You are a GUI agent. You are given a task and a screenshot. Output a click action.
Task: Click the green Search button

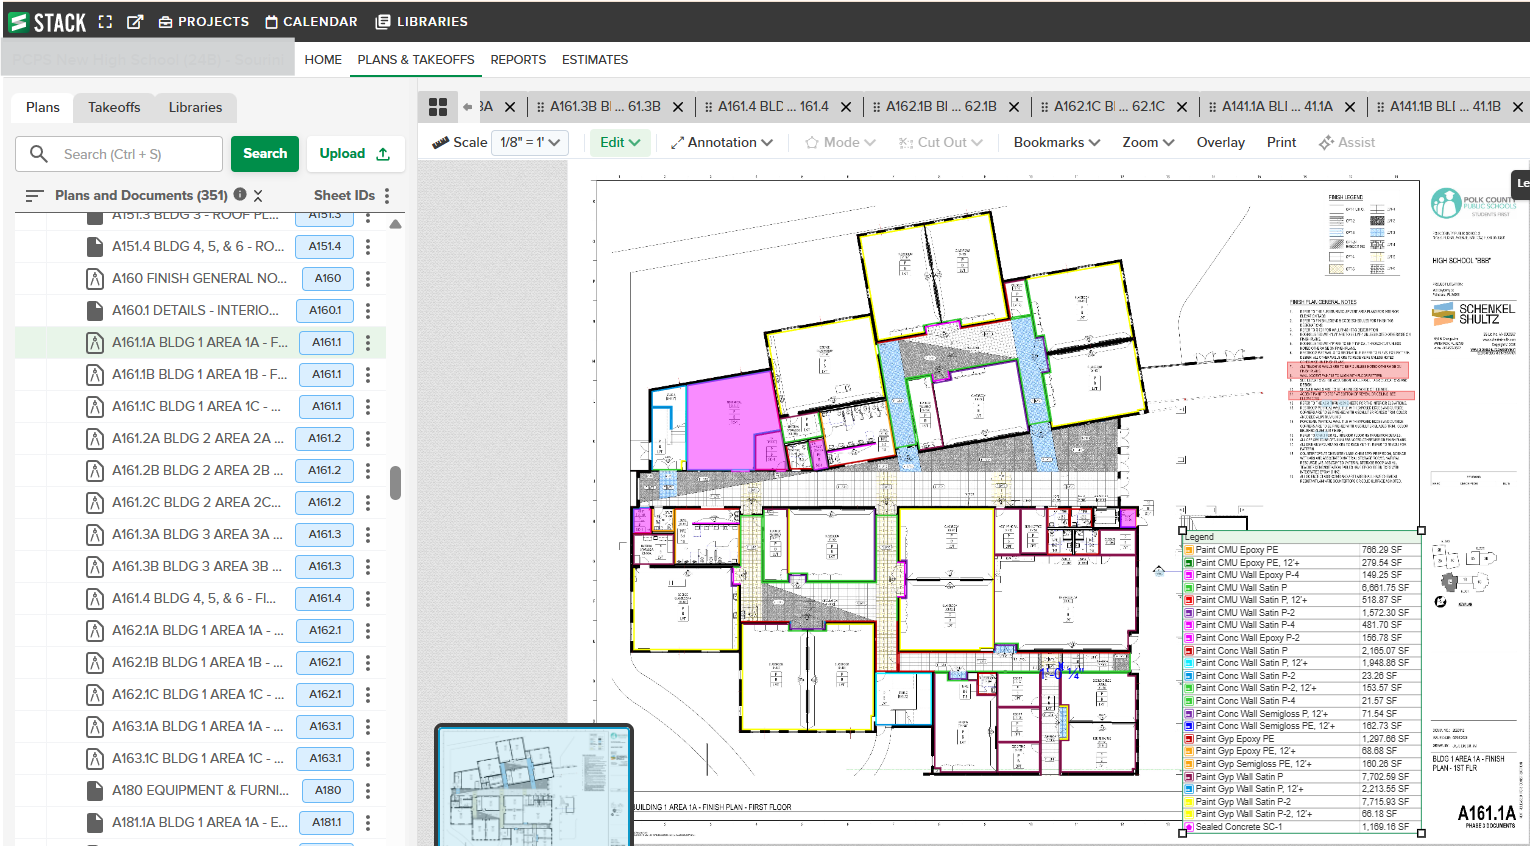pos(265,154)
